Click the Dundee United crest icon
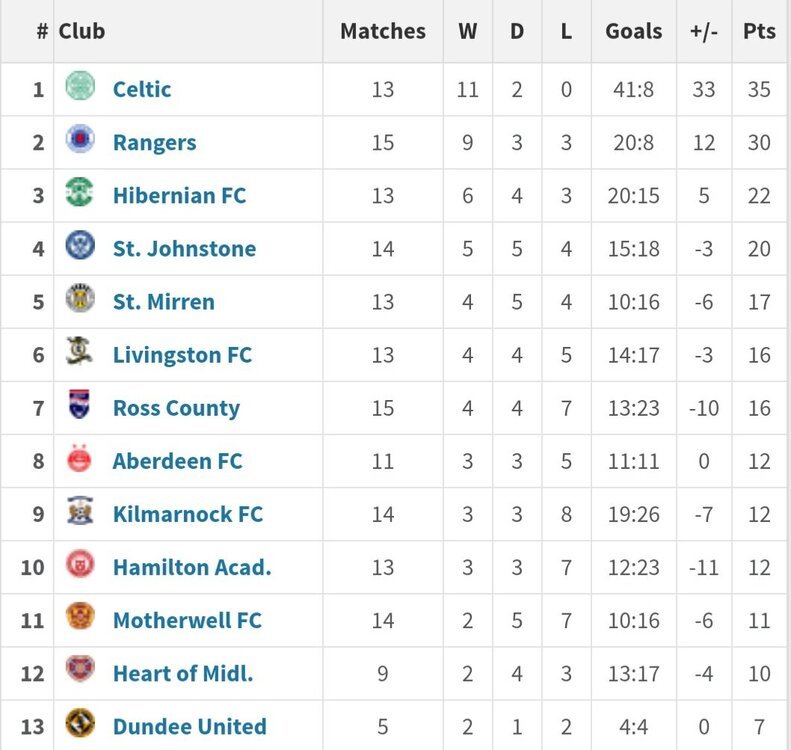Image resolution: width=791 pixels, height=750 pixels. coord(80,723)
